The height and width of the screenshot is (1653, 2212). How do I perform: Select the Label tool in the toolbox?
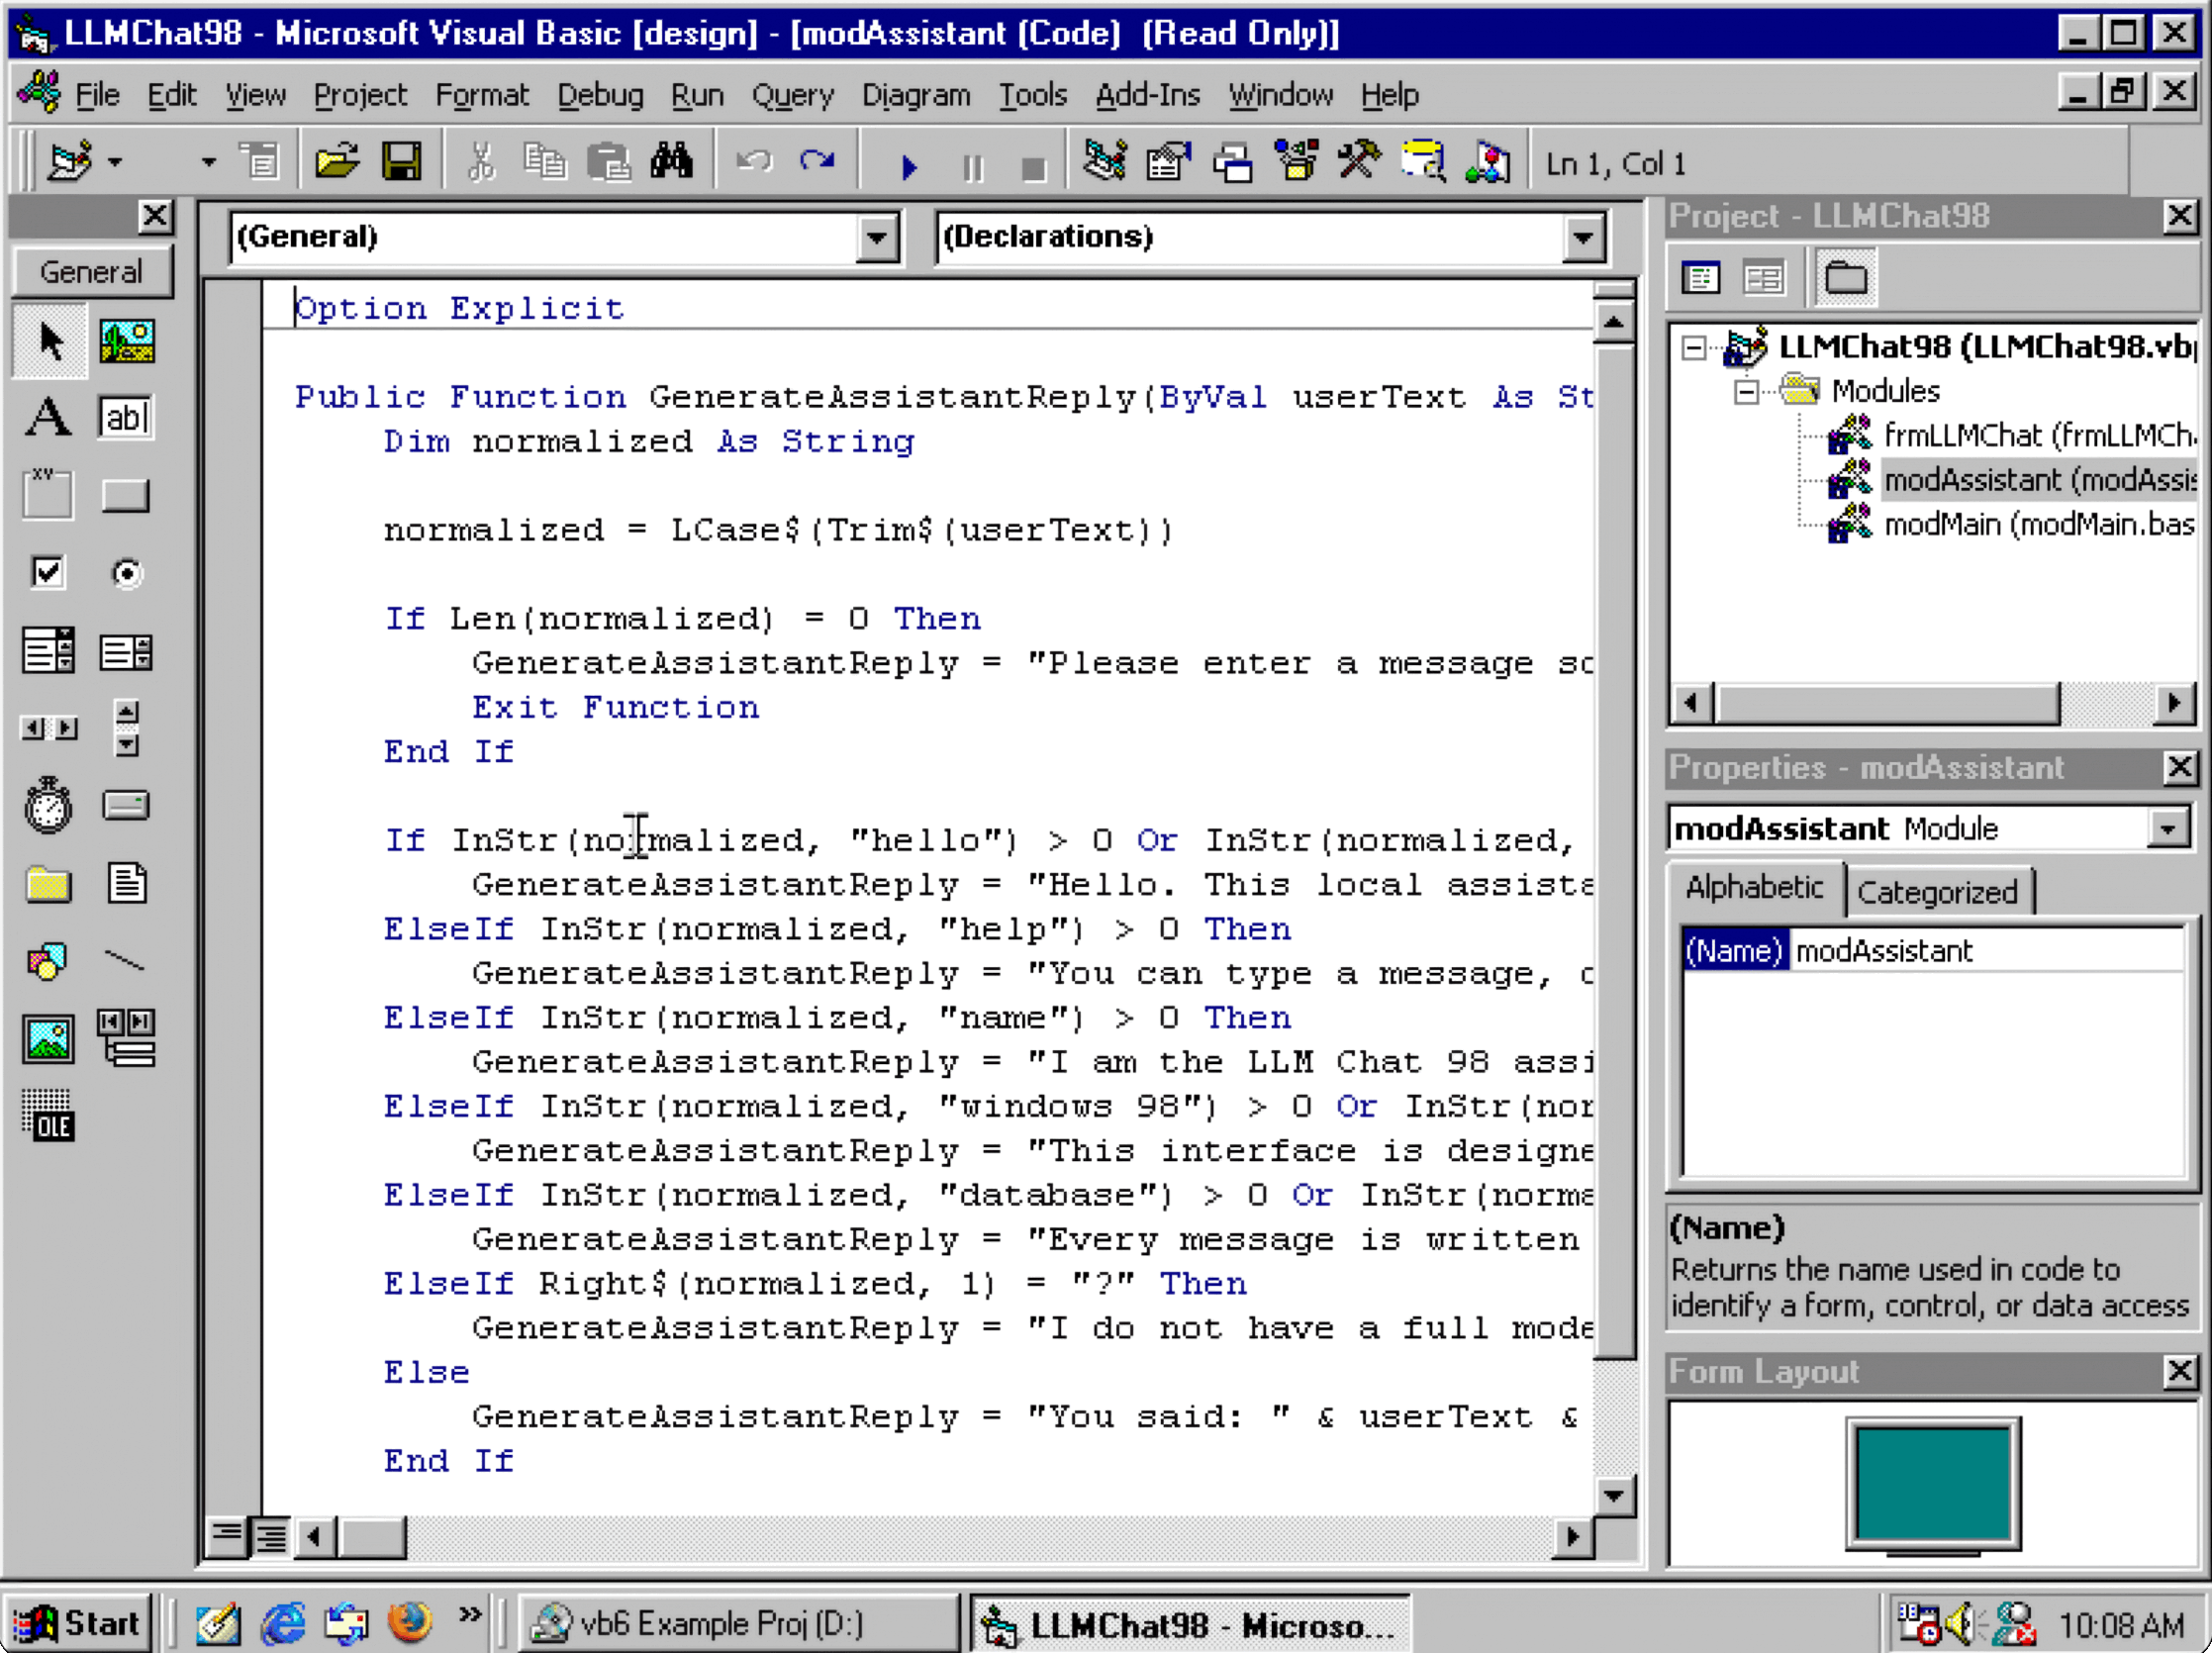click(x=47, y=418)
